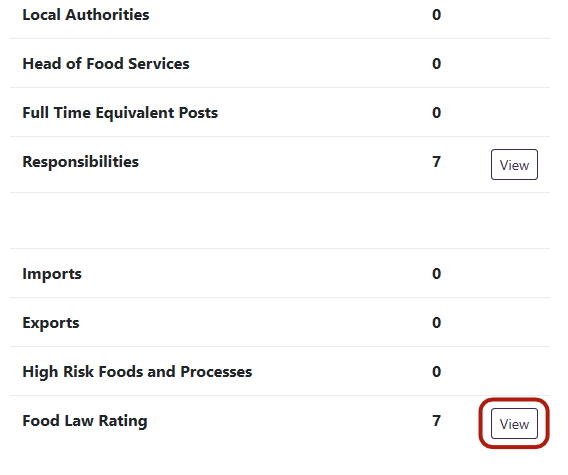Select the Exports row label
This screenshot has height=475, width=568.
pos(51,323)
